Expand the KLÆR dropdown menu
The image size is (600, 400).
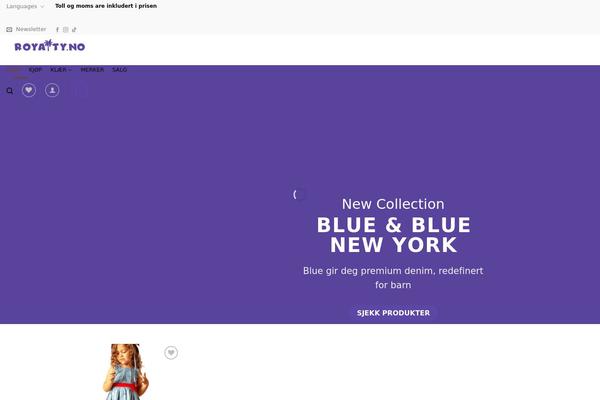61,70
